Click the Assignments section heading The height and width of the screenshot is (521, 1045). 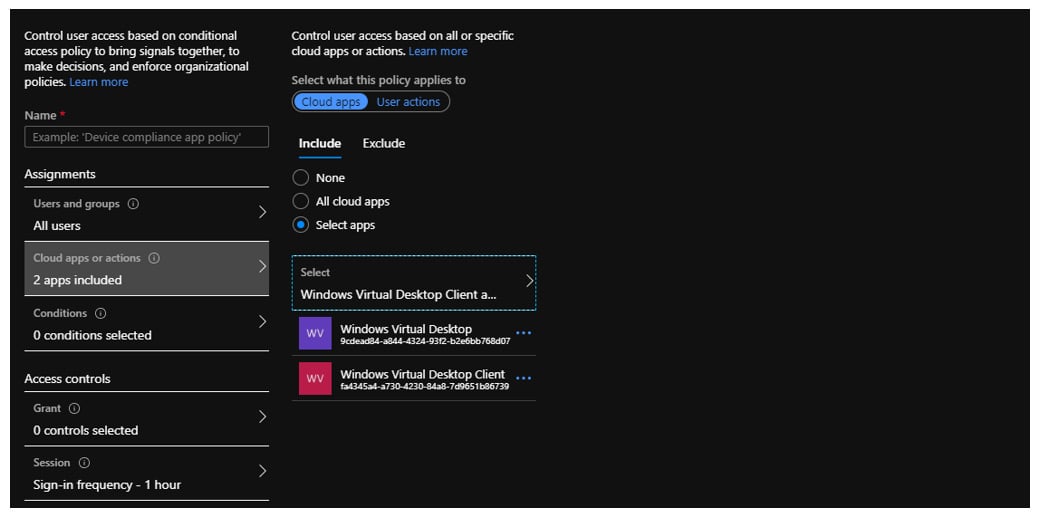pos(60,175)
